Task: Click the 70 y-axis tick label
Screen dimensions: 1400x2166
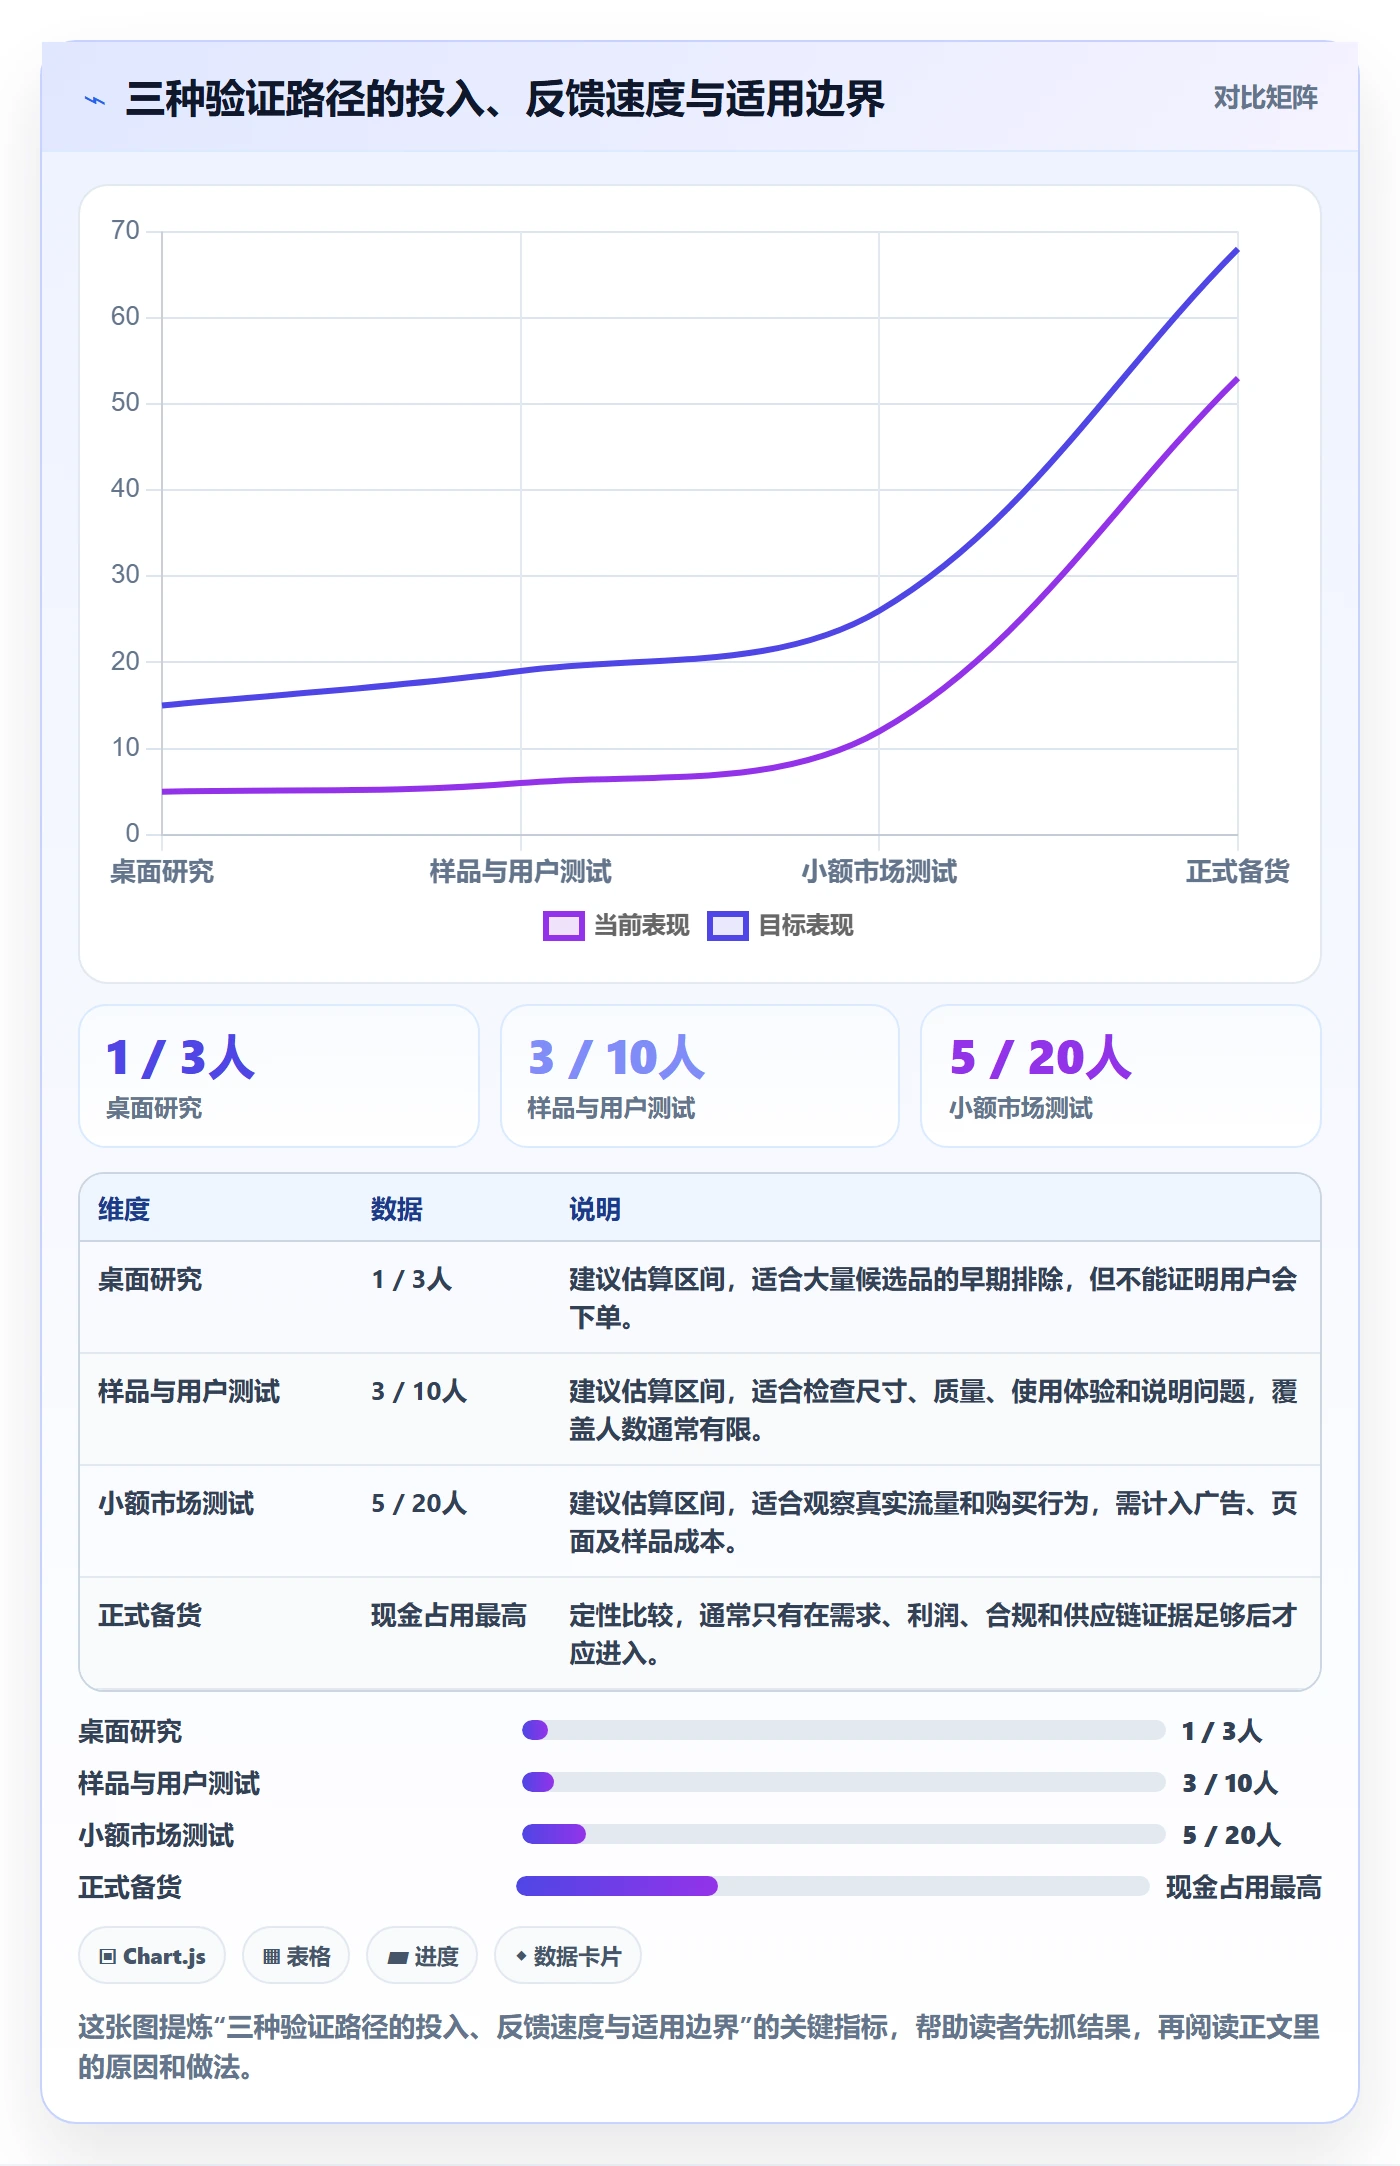Action: (125, 230)
